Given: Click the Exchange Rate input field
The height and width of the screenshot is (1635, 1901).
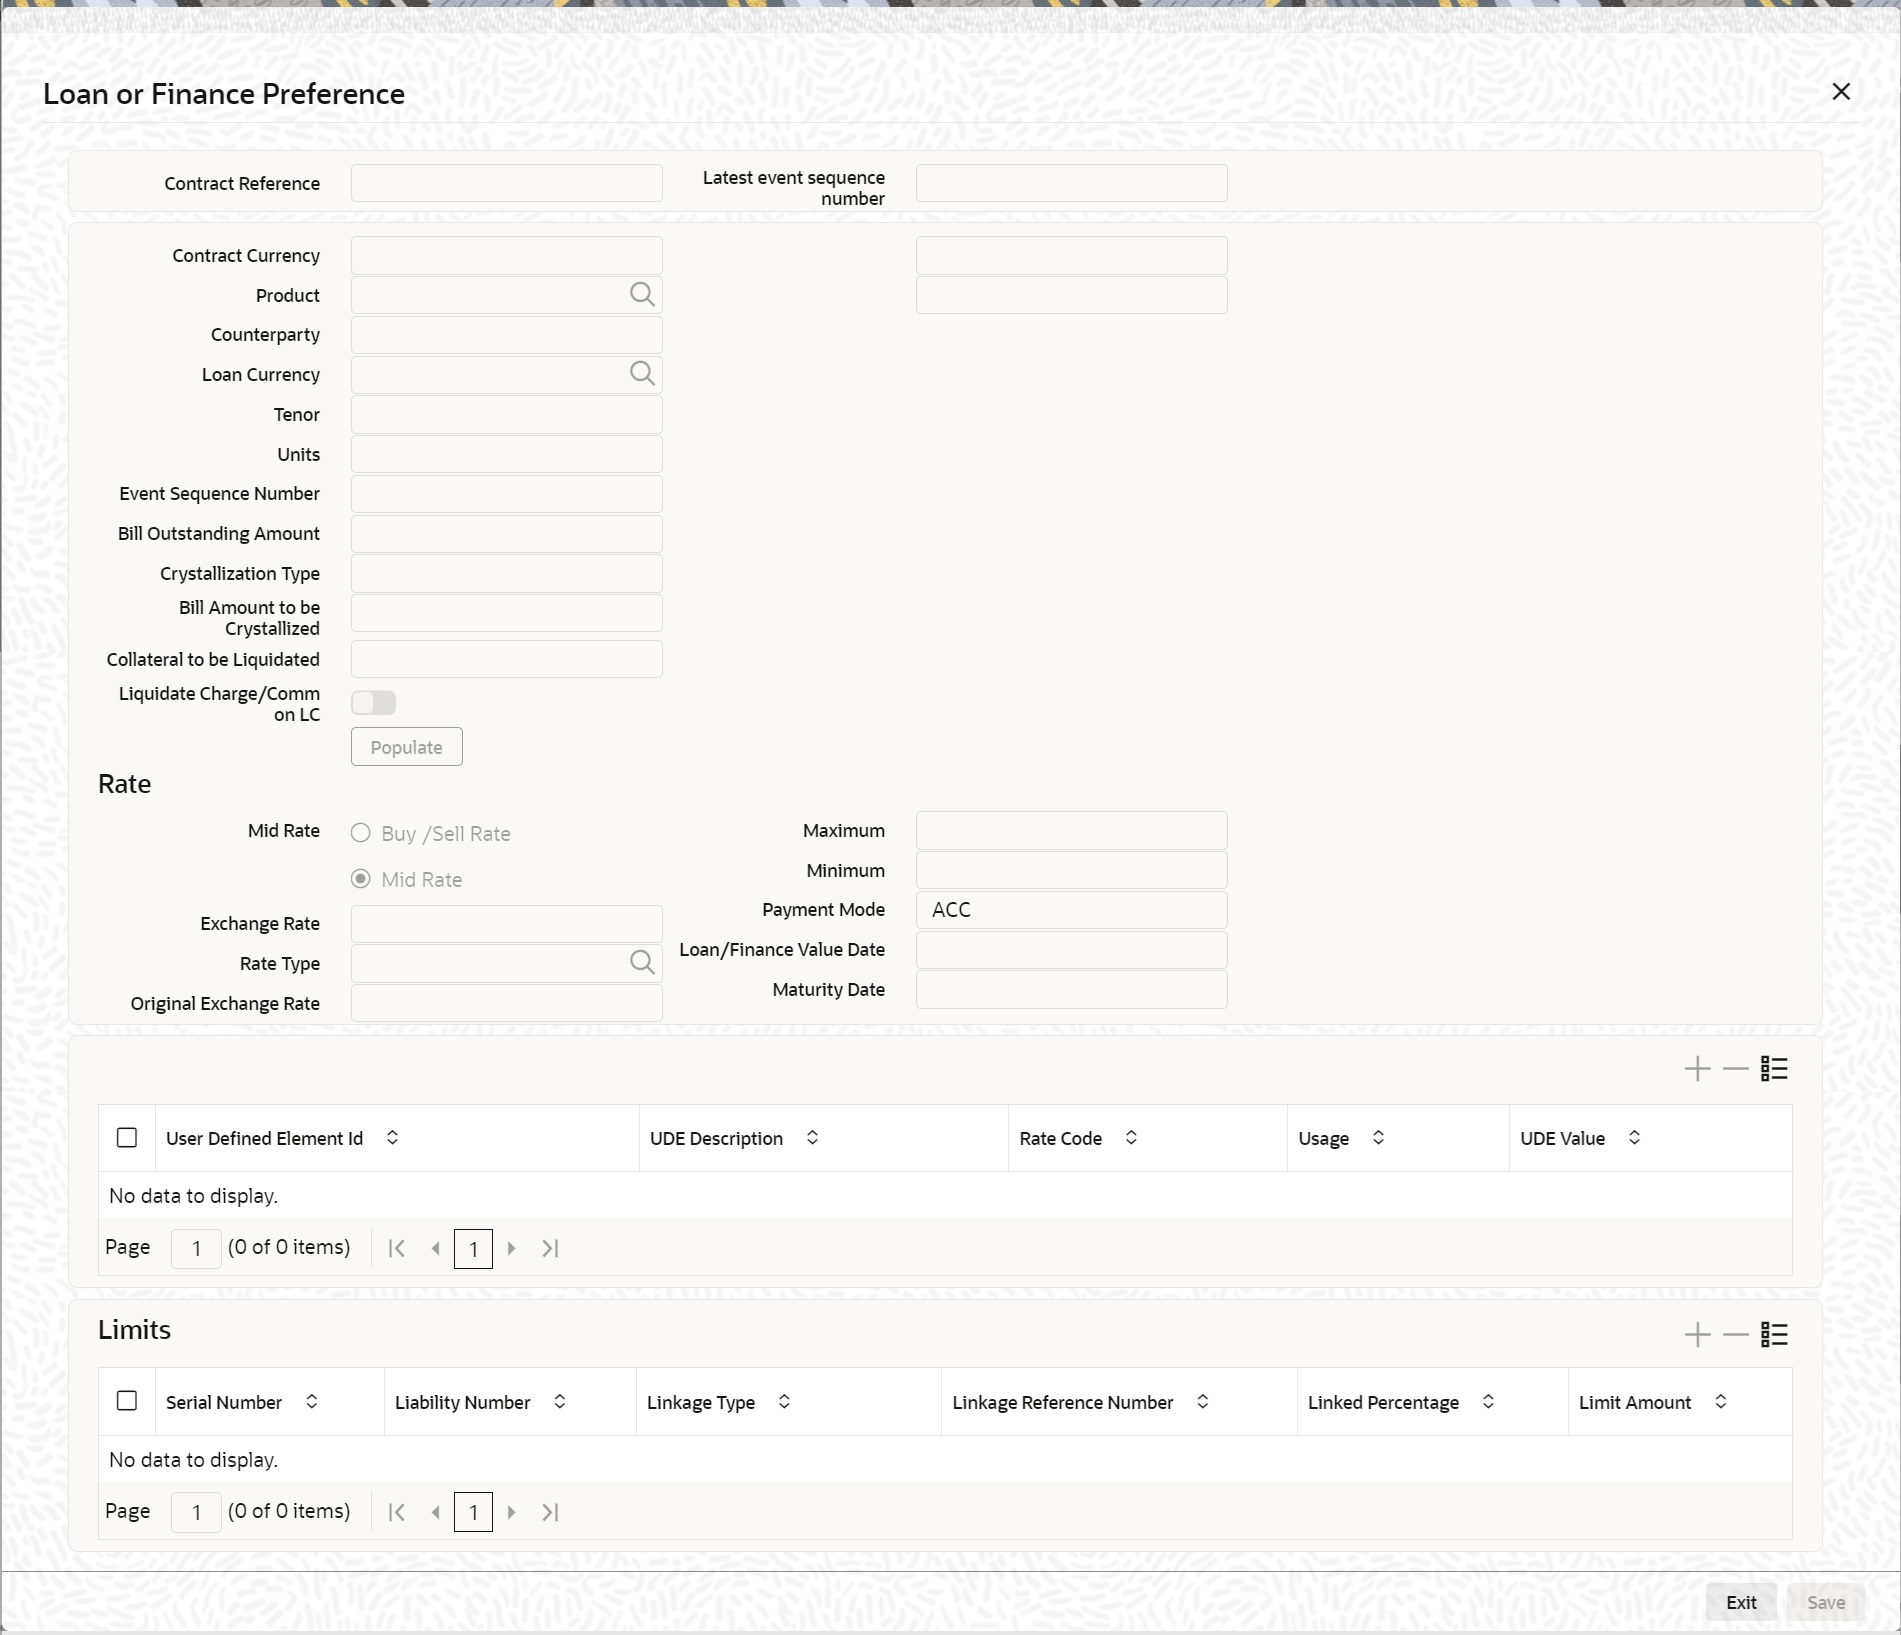Looking at the screenshot, I should 507,924.
